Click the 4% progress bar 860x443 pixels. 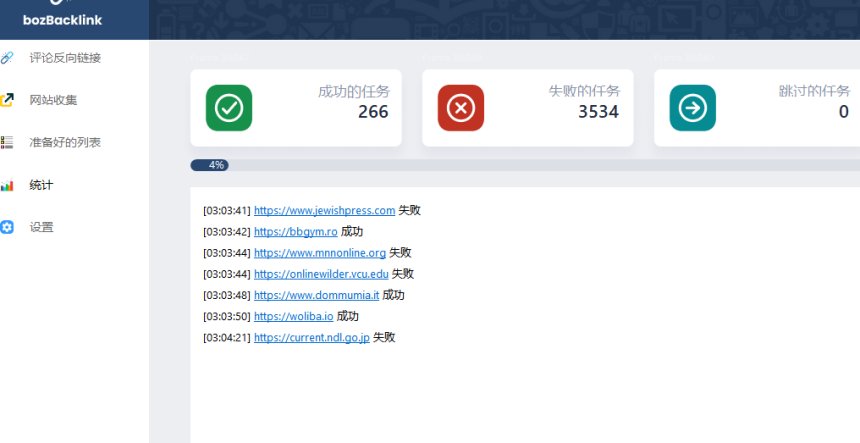pyautogui.click(x=216, y=165)
